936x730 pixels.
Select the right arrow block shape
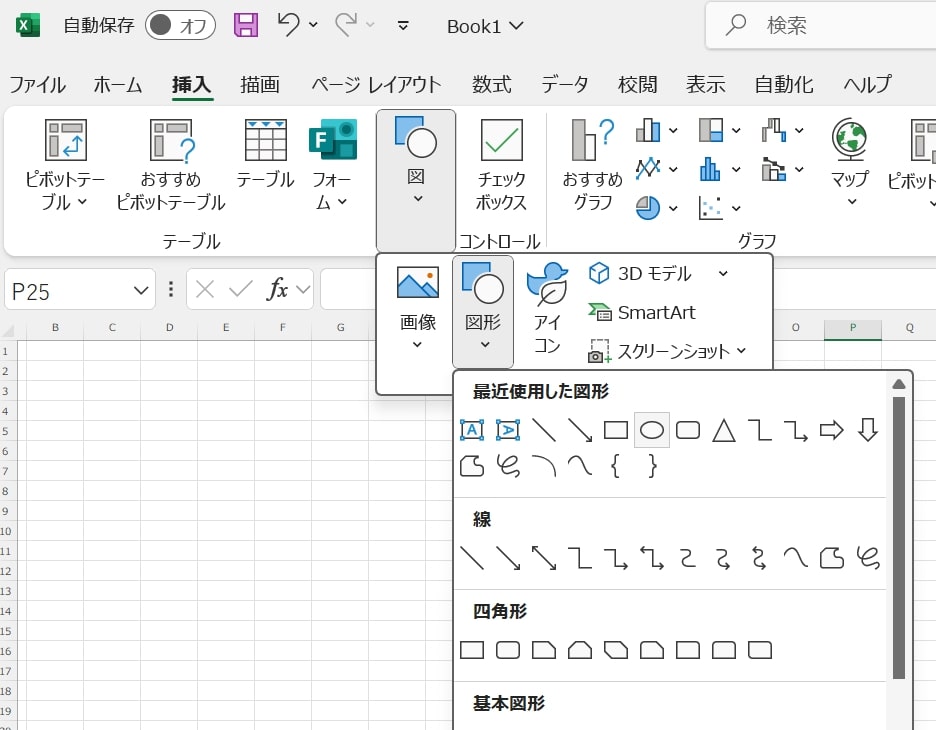tap(832, 430)
